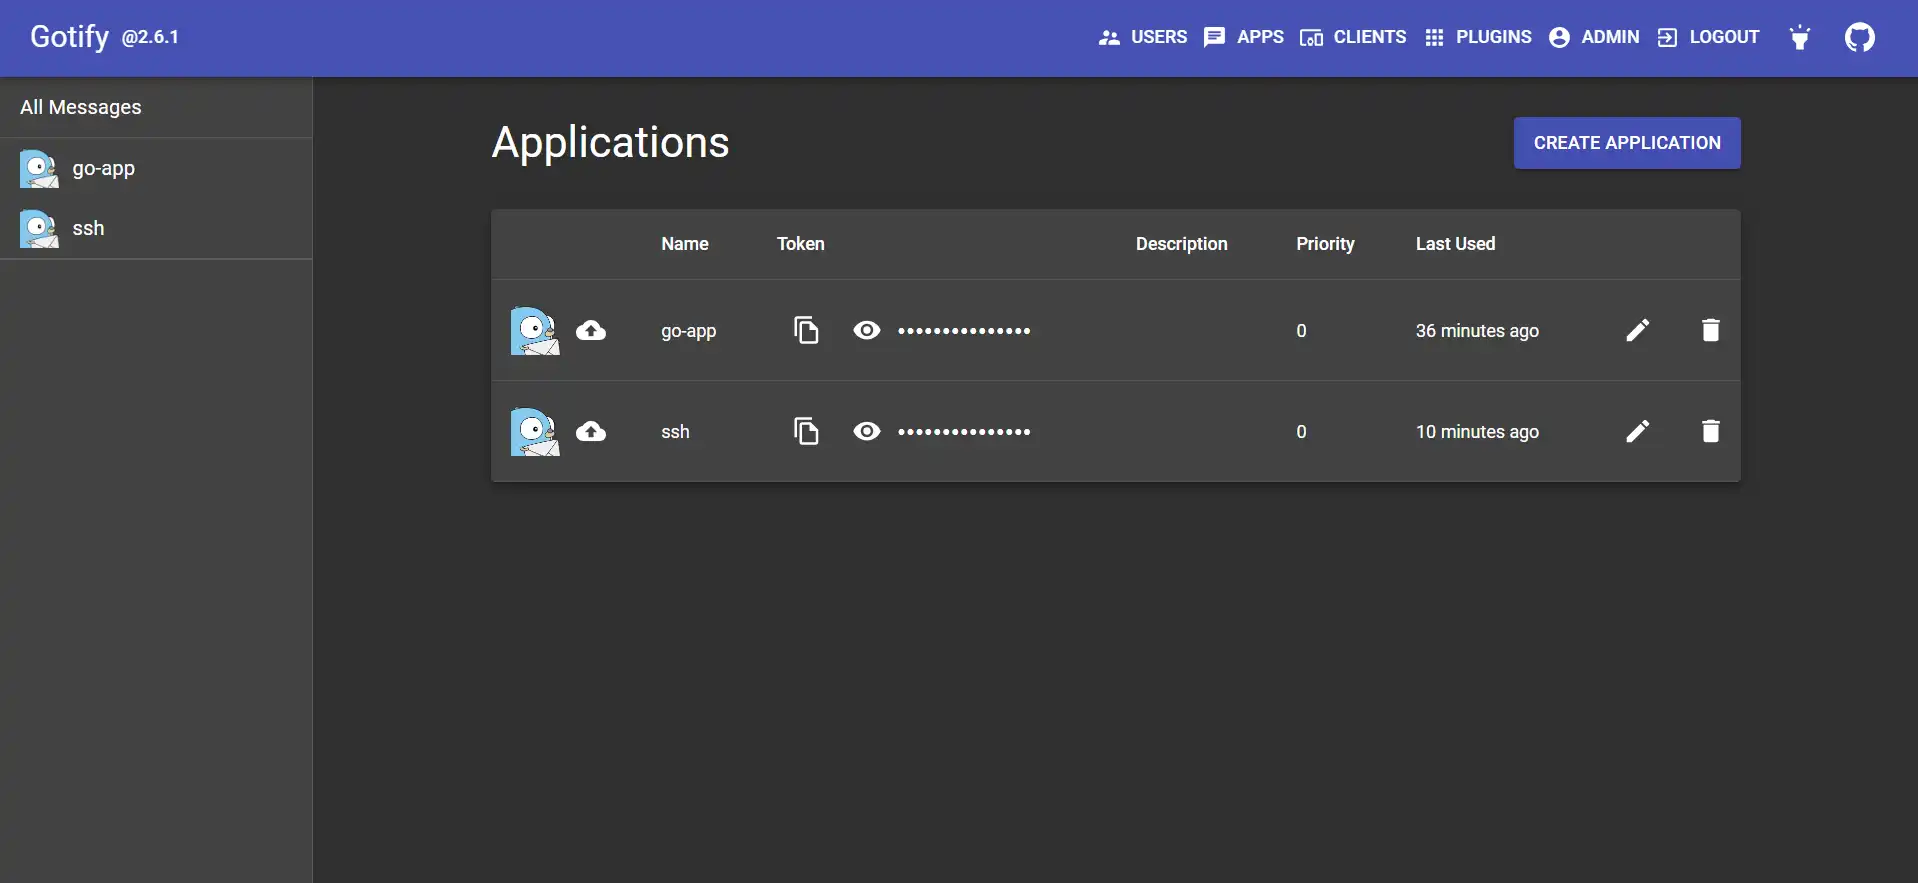Go to the Clients page
Image resolution: width=1918 pixels, height=883 pixels.
point(1353,37)
